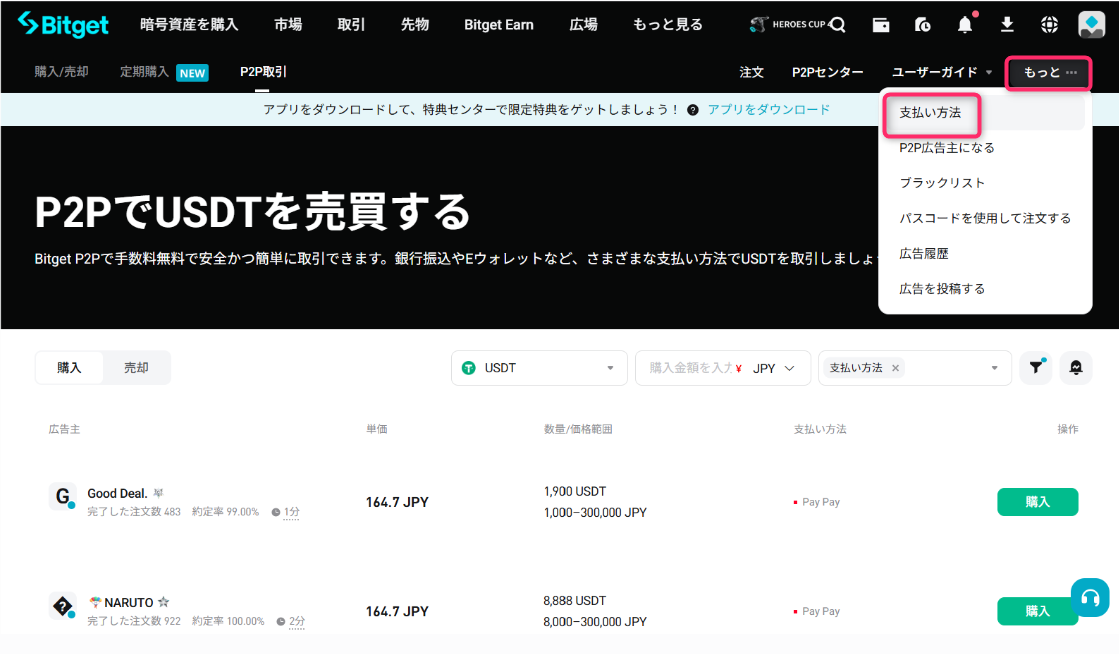Remove the 支払い方法 filter chip
Image resolution: width=1119 pixels, height=654 pixels.
pyautogui.click(x=897, y=369)
